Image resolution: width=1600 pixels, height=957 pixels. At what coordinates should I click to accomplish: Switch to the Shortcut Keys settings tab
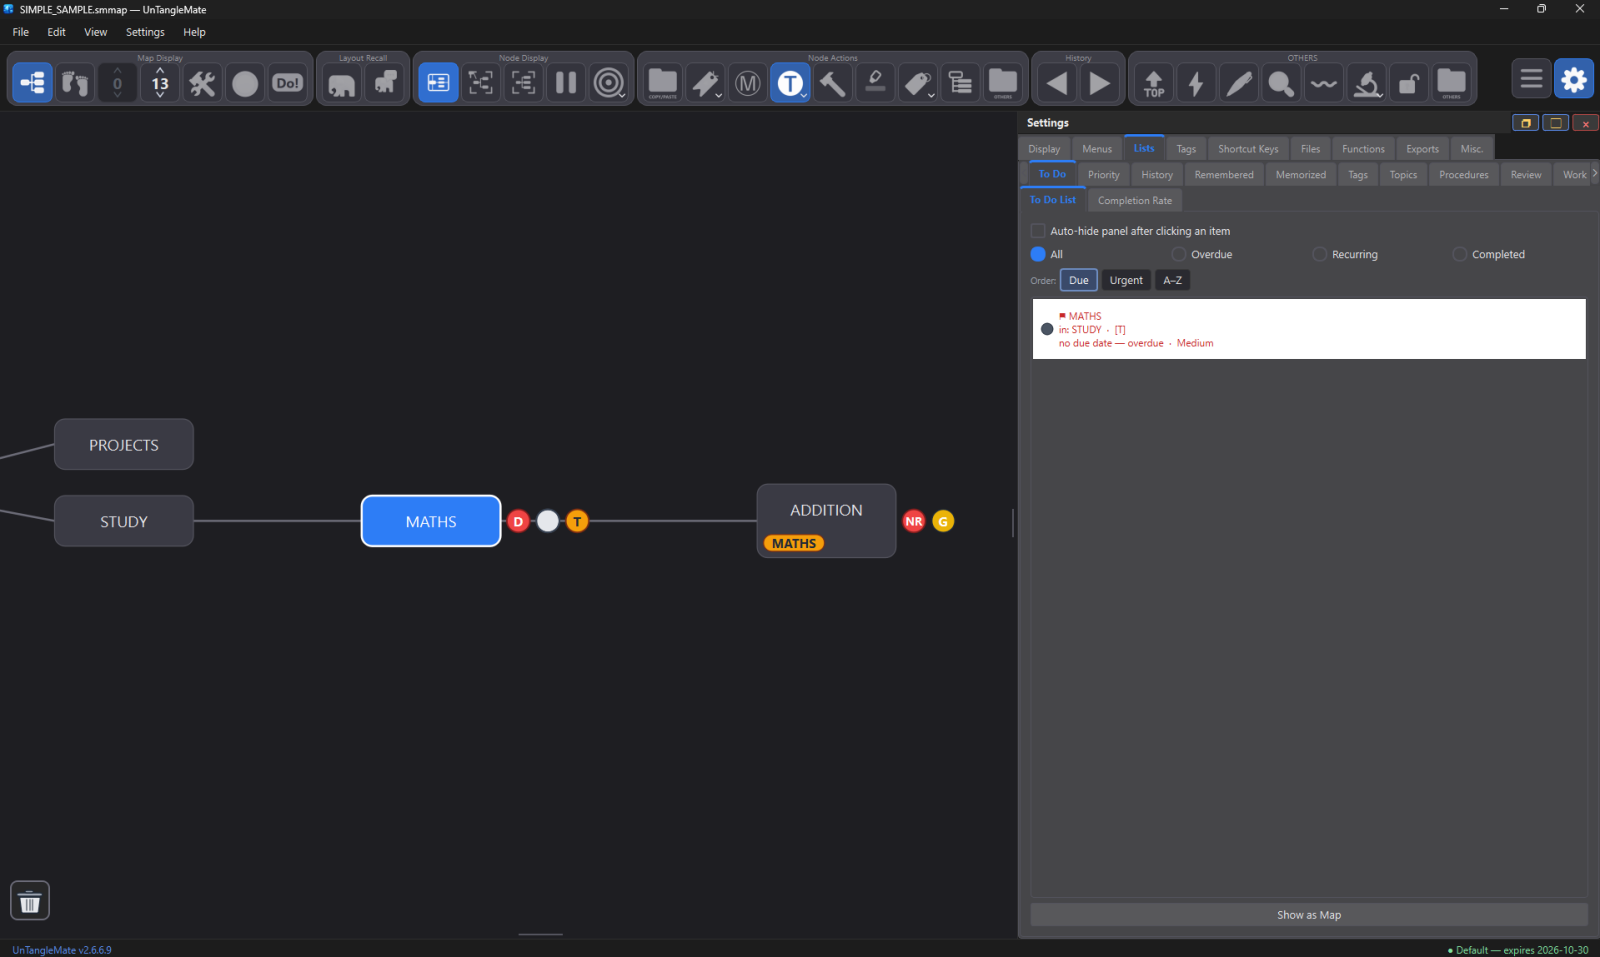(1248, 149)
